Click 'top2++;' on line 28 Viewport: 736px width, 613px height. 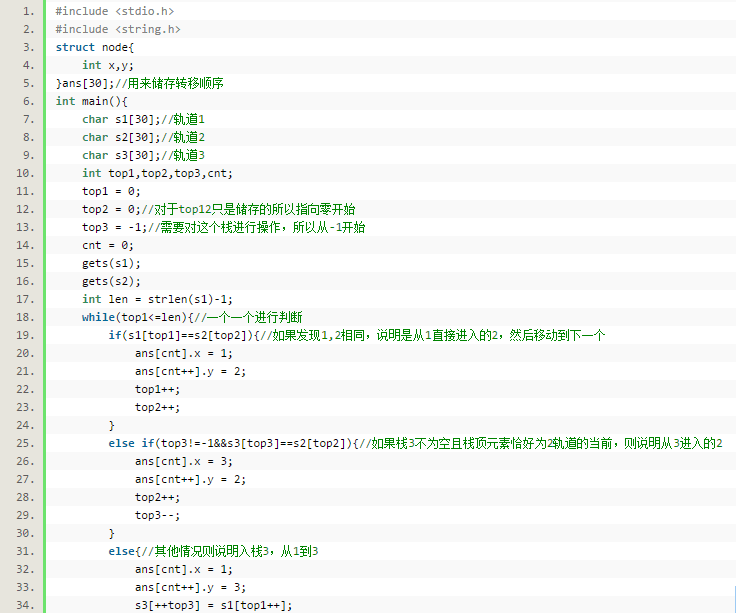[x=157, y=497]
